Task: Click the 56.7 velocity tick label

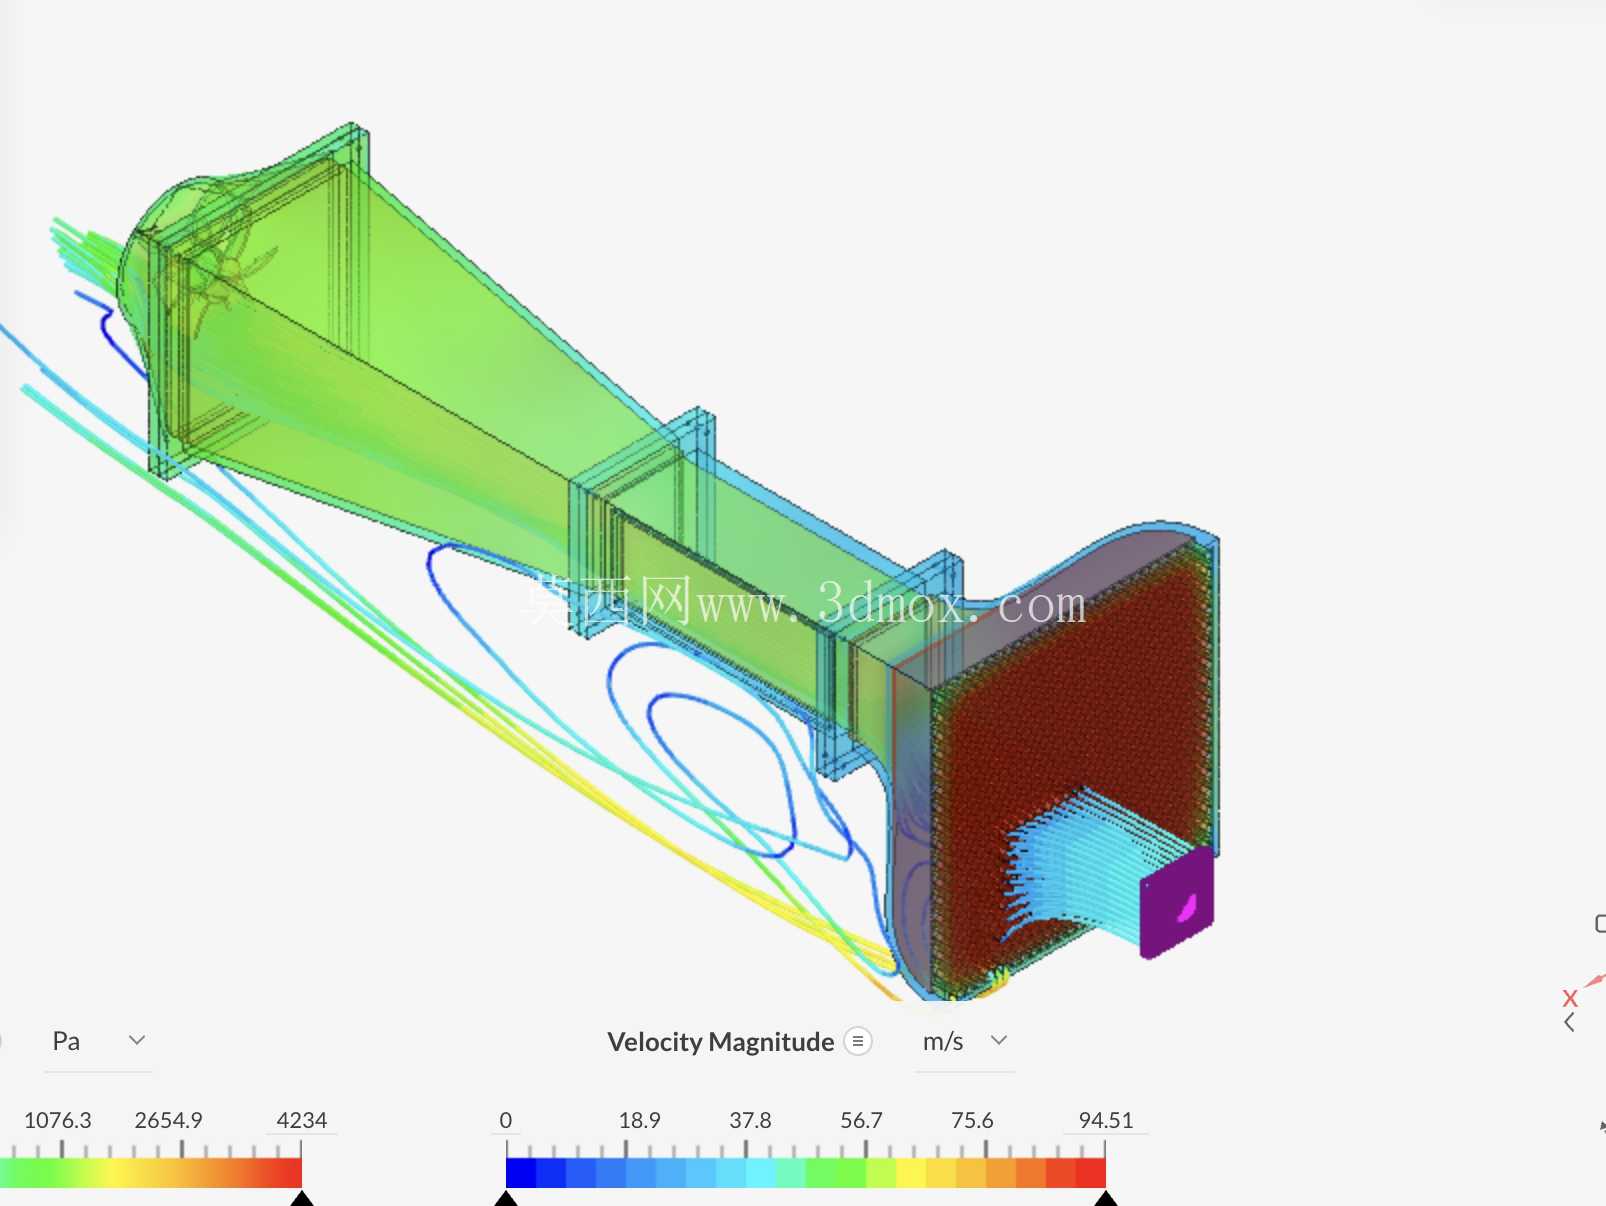Action: [x=862, y=1120]
